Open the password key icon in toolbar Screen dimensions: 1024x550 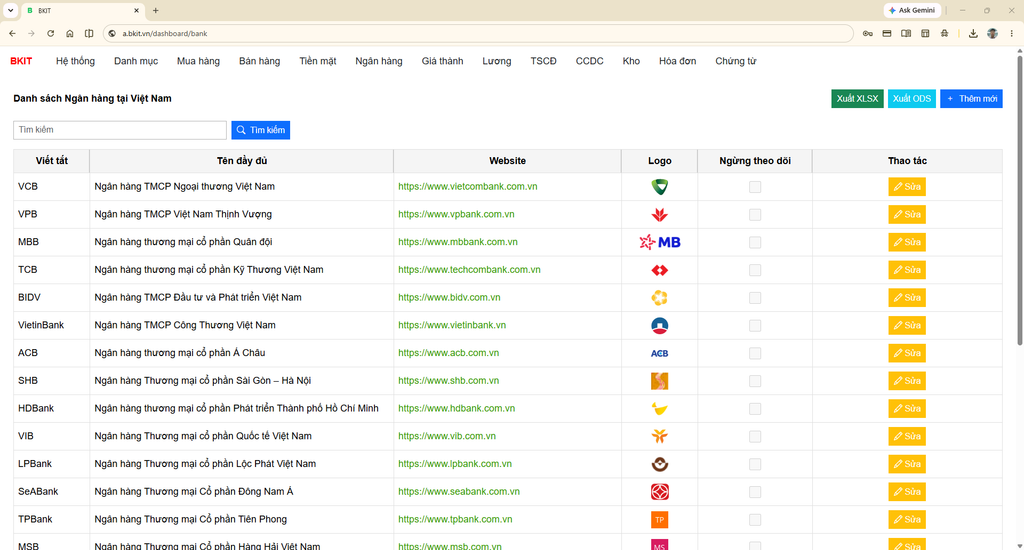[x=867, y=33]
